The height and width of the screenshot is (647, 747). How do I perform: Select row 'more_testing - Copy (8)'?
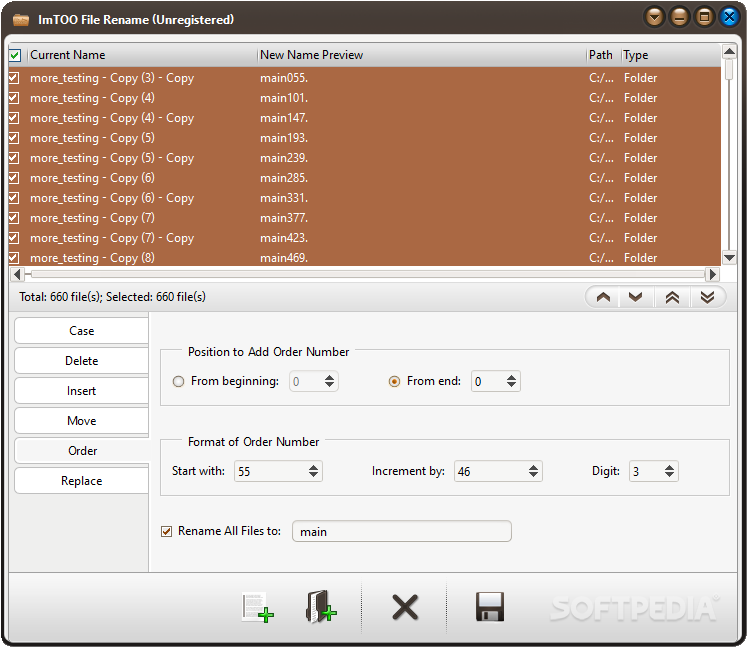click(364, 258)
